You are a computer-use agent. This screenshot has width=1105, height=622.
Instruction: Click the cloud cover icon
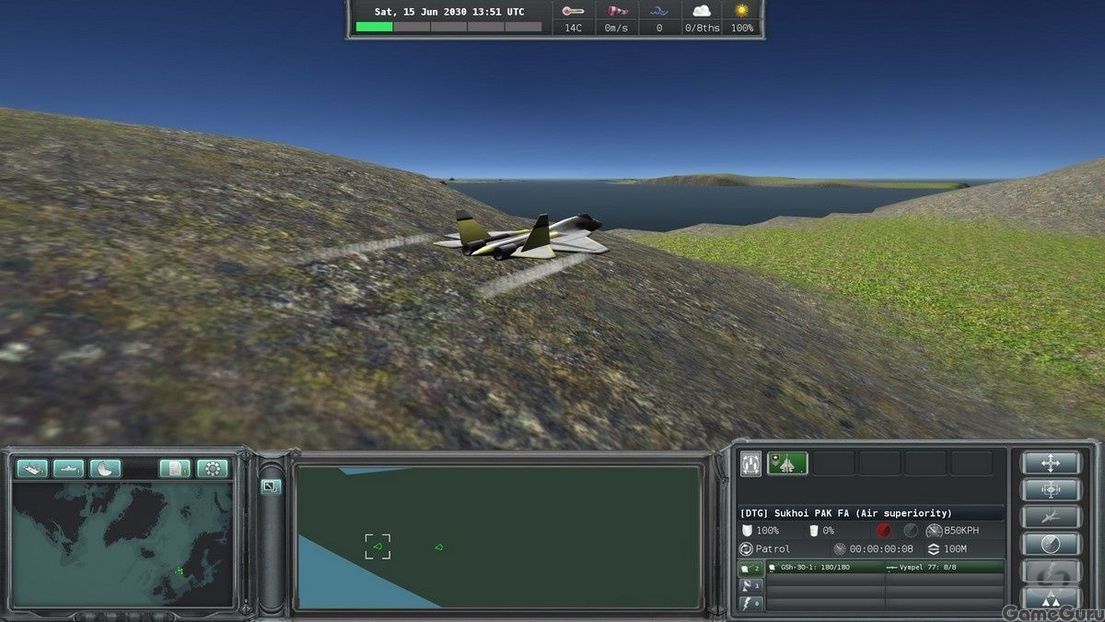coord(701,11)
